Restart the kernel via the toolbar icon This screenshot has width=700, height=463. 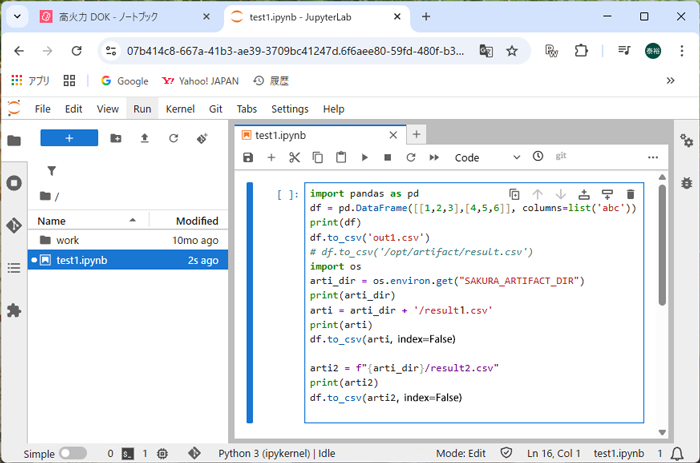[x=410, y=157]
